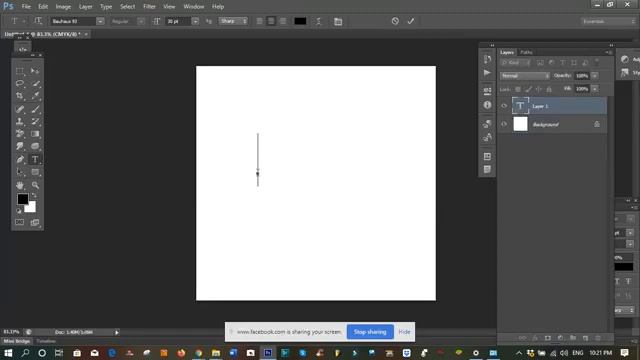
Task: Open the Info panel icon
Action: click(x=487, y=105)
